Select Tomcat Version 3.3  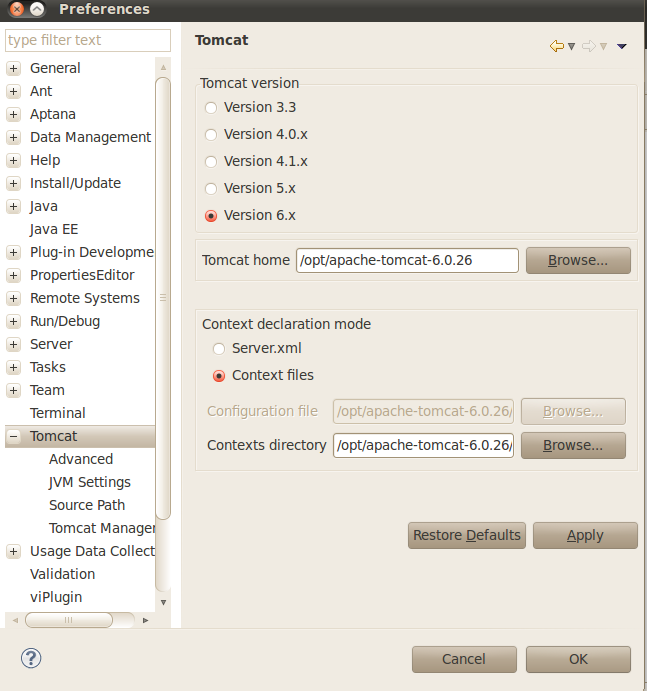[211, 108]
